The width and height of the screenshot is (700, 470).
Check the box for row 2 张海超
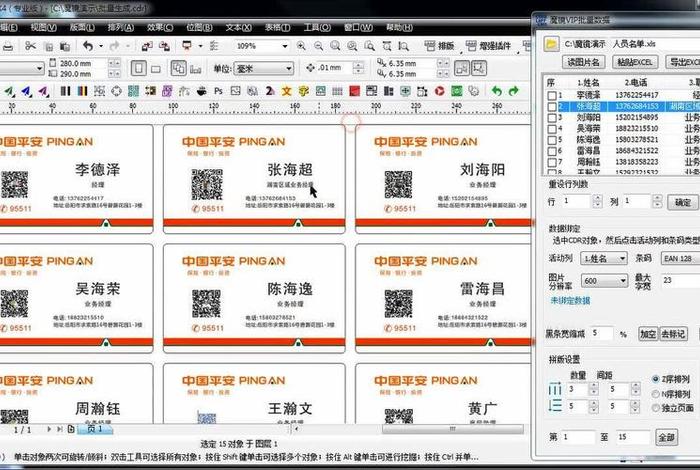pos(552,107)
